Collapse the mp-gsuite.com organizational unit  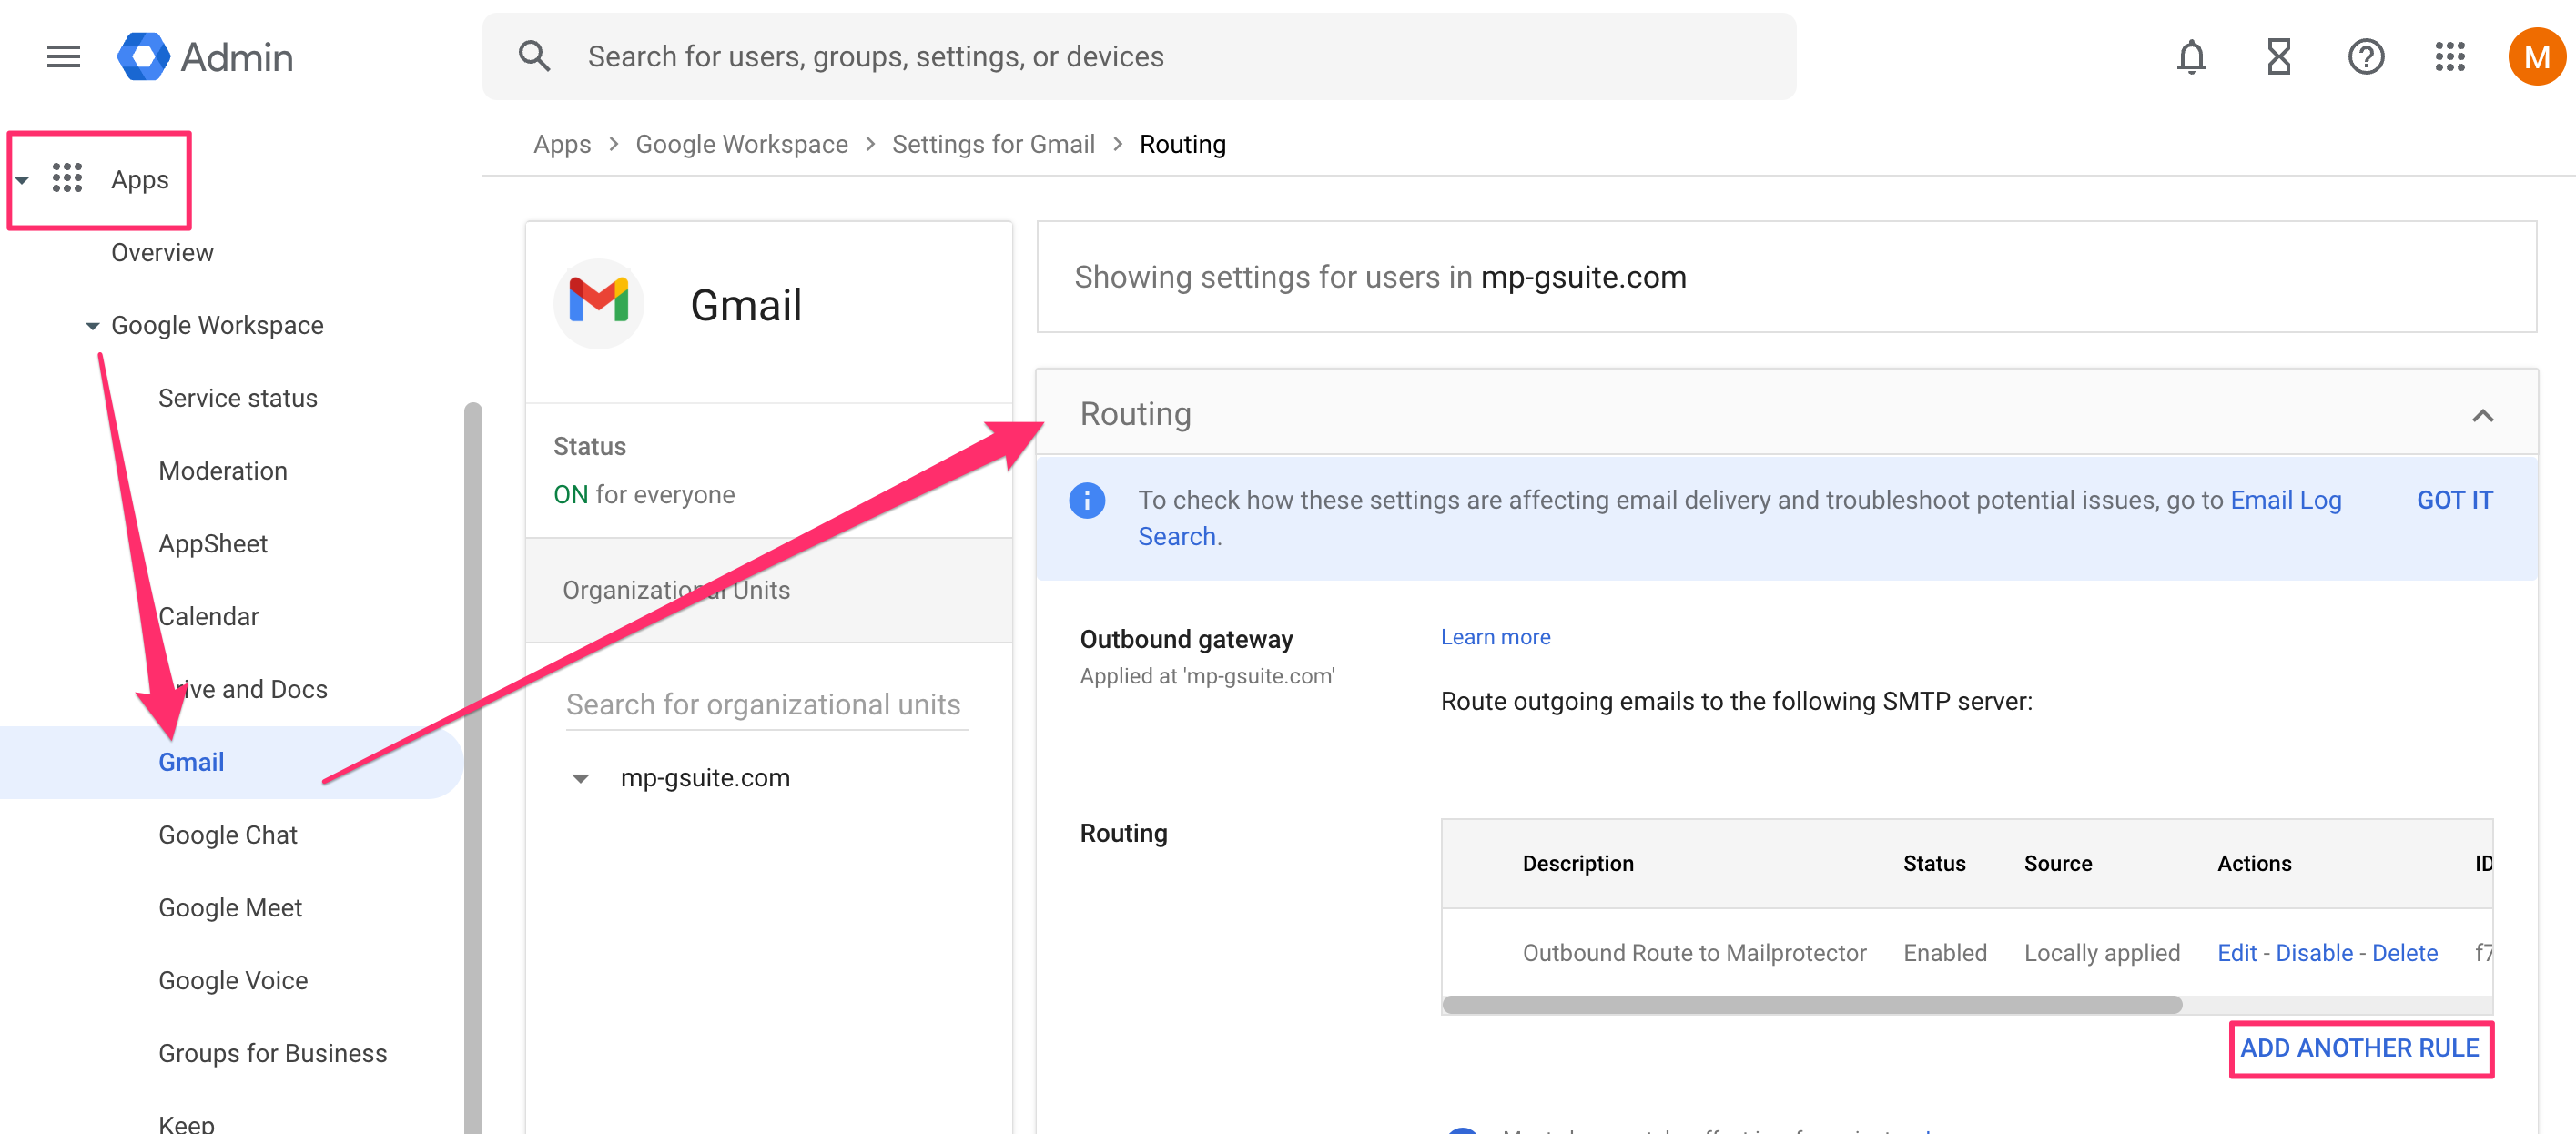580,778
